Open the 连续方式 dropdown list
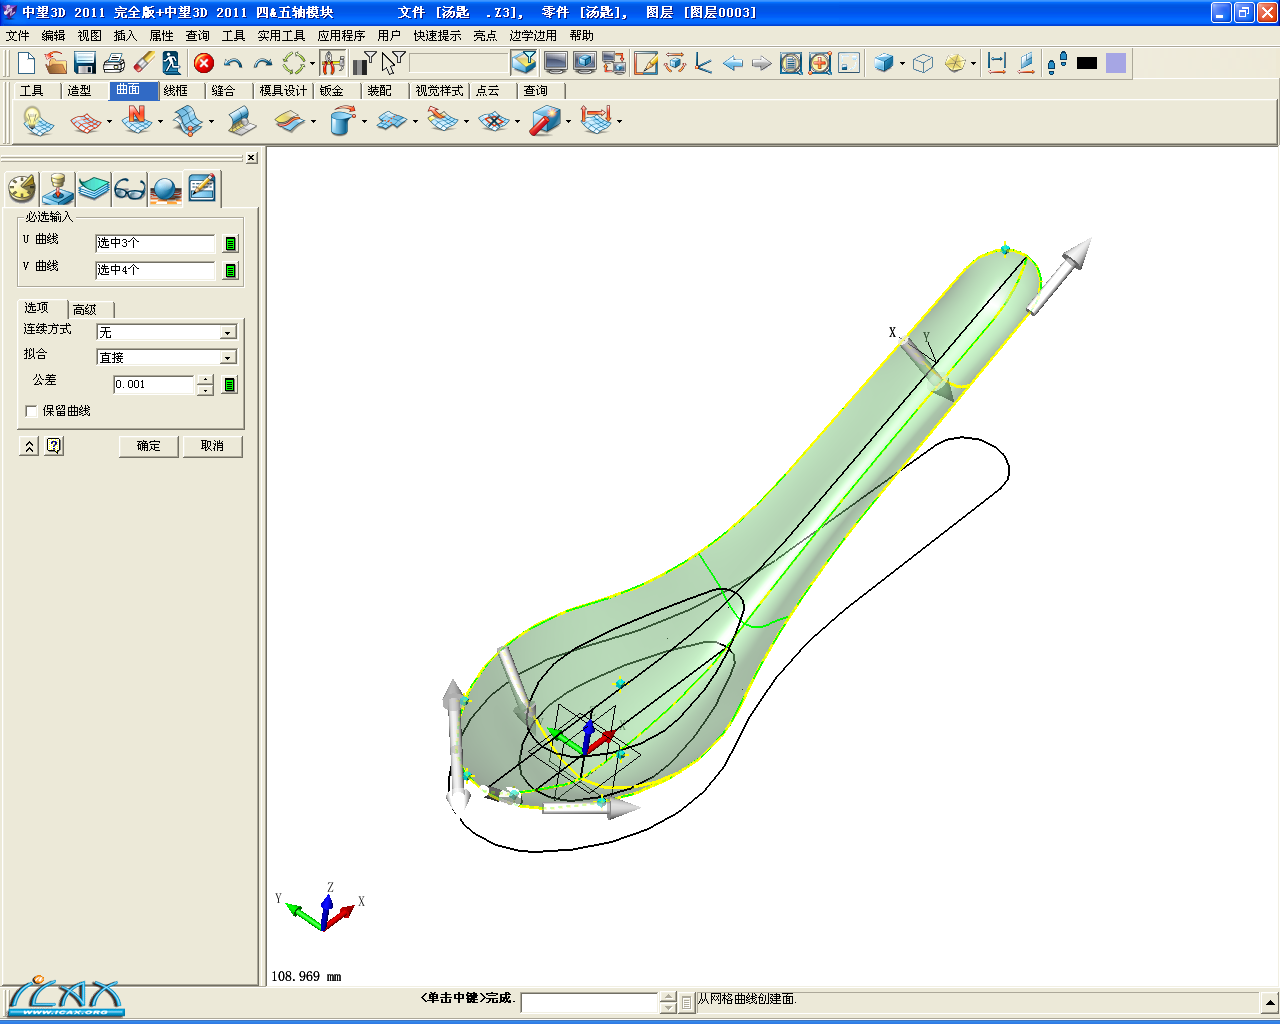The height and width of the screenshot is (1024, 1280). [228, 333]
